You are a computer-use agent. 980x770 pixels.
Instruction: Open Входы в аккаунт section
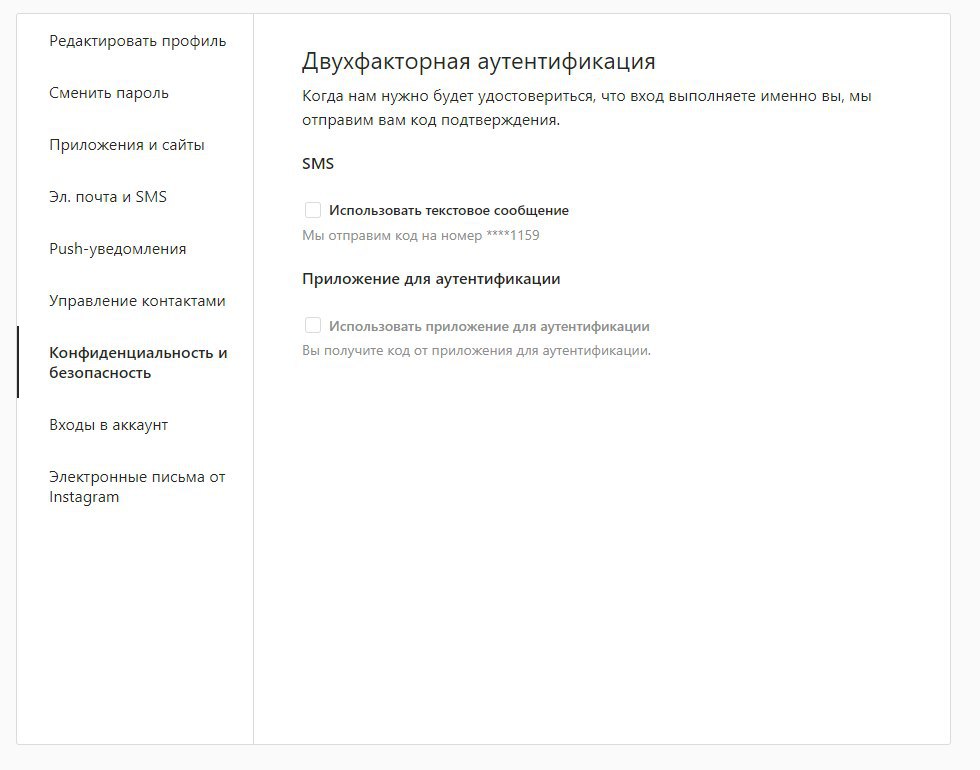109,425
